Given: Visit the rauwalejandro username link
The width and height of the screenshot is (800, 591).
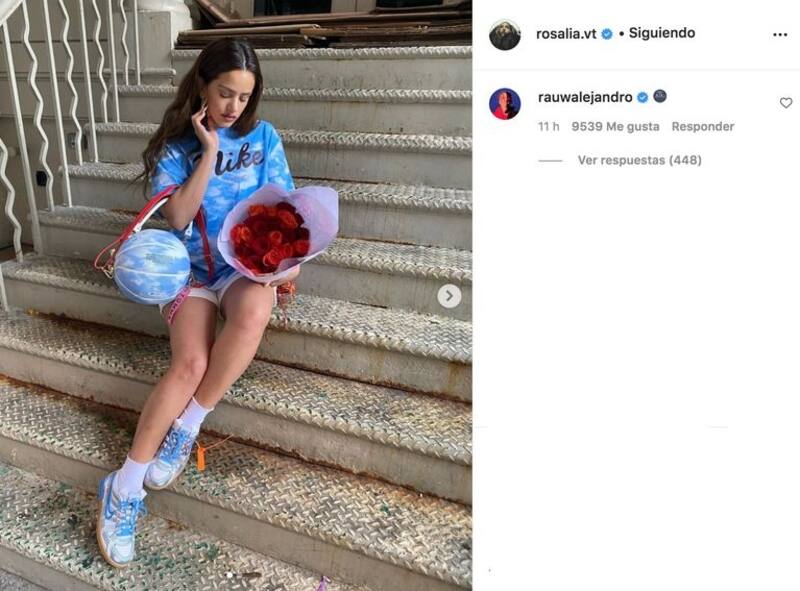Looking at the screenshot, I should 585,97.
